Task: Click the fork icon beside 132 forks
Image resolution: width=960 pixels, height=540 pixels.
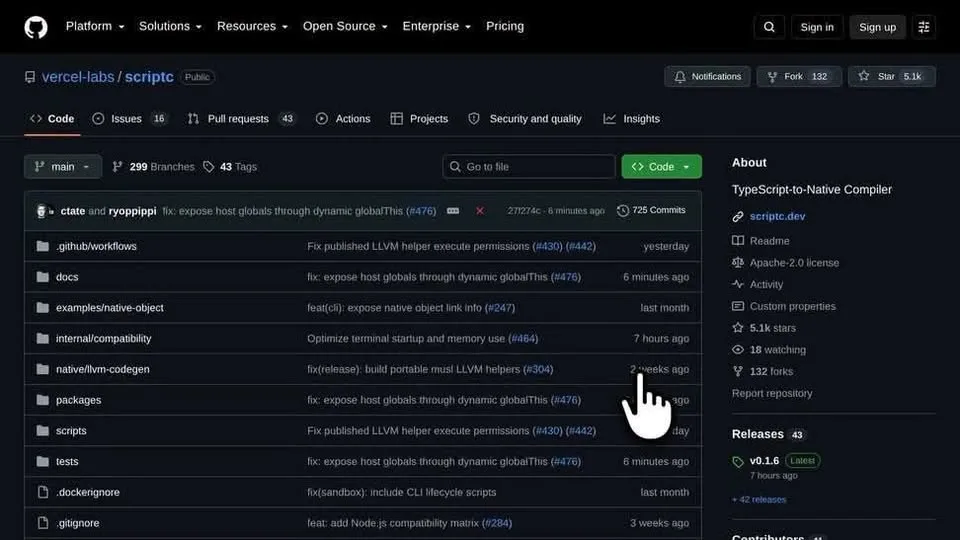Action: pyautogui.click(x=738, y=371)
